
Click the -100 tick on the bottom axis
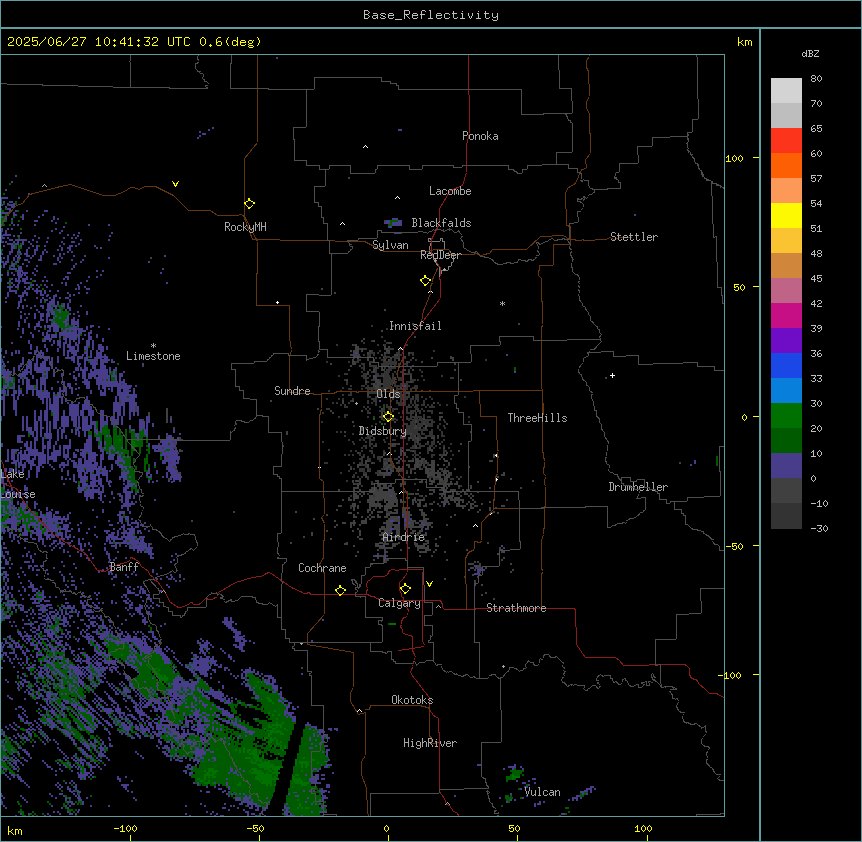(126, 828)
